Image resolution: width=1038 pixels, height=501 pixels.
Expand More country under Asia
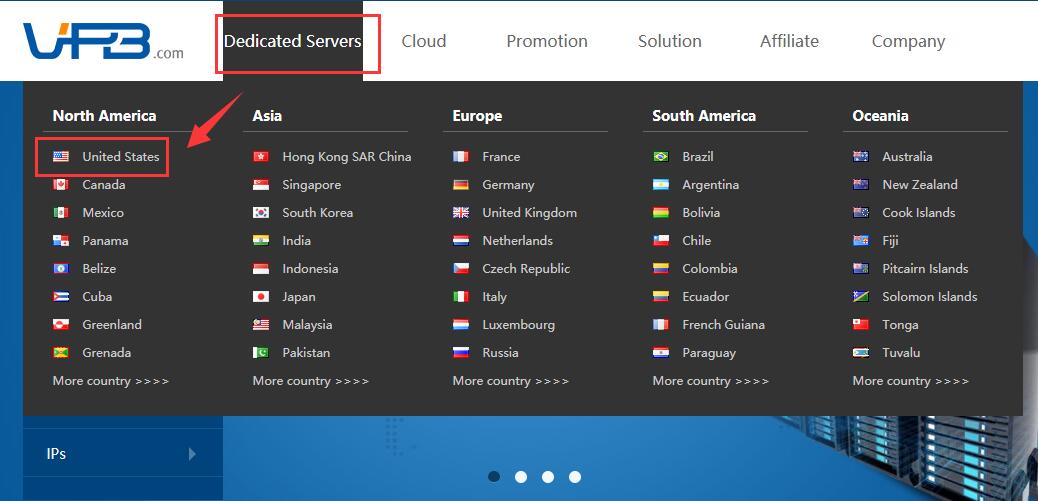[310, 381]
